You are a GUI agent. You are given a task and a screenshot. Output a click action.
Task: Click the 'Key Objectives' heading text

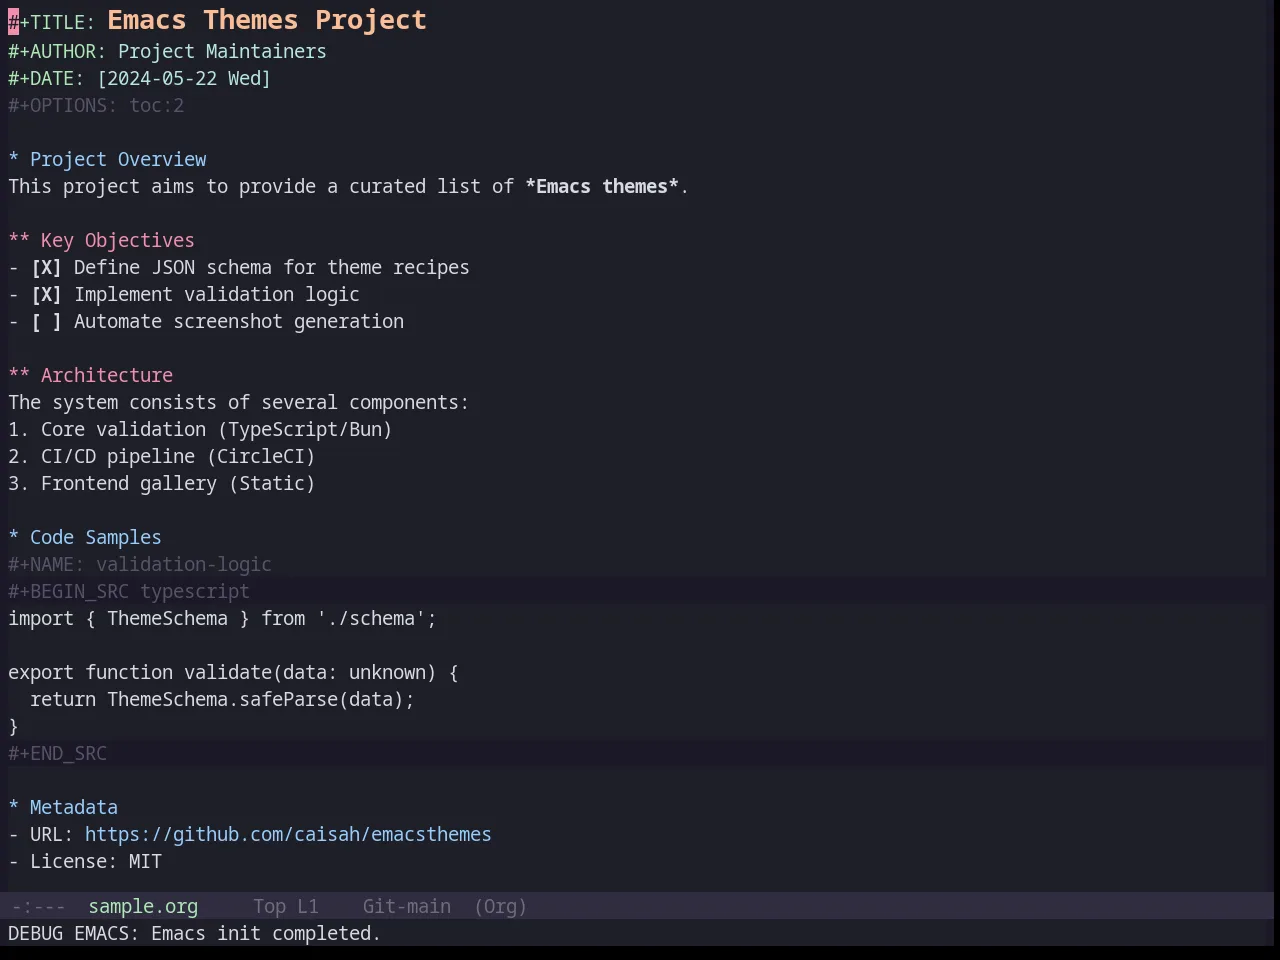118,240
